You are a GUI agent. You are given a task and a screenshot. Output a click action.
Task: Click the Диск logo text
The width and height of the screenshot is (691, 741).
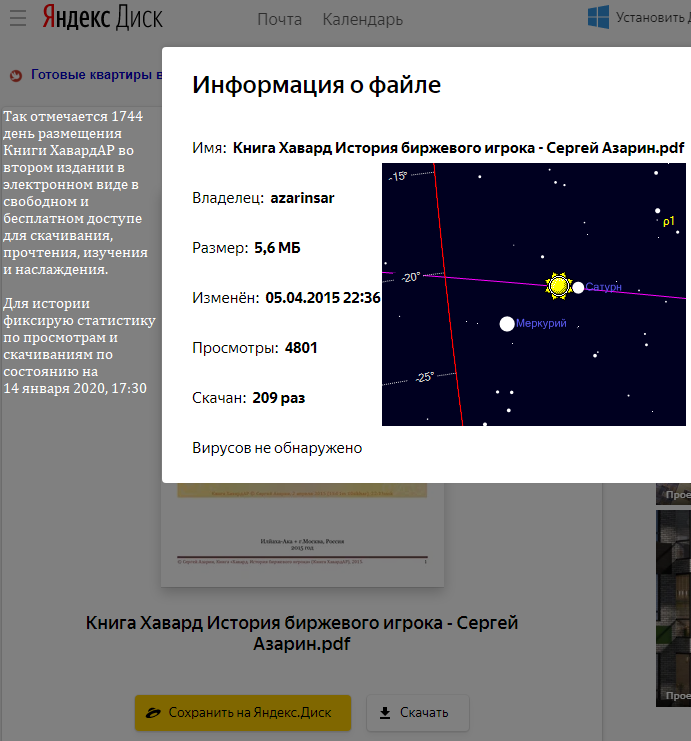140,18
